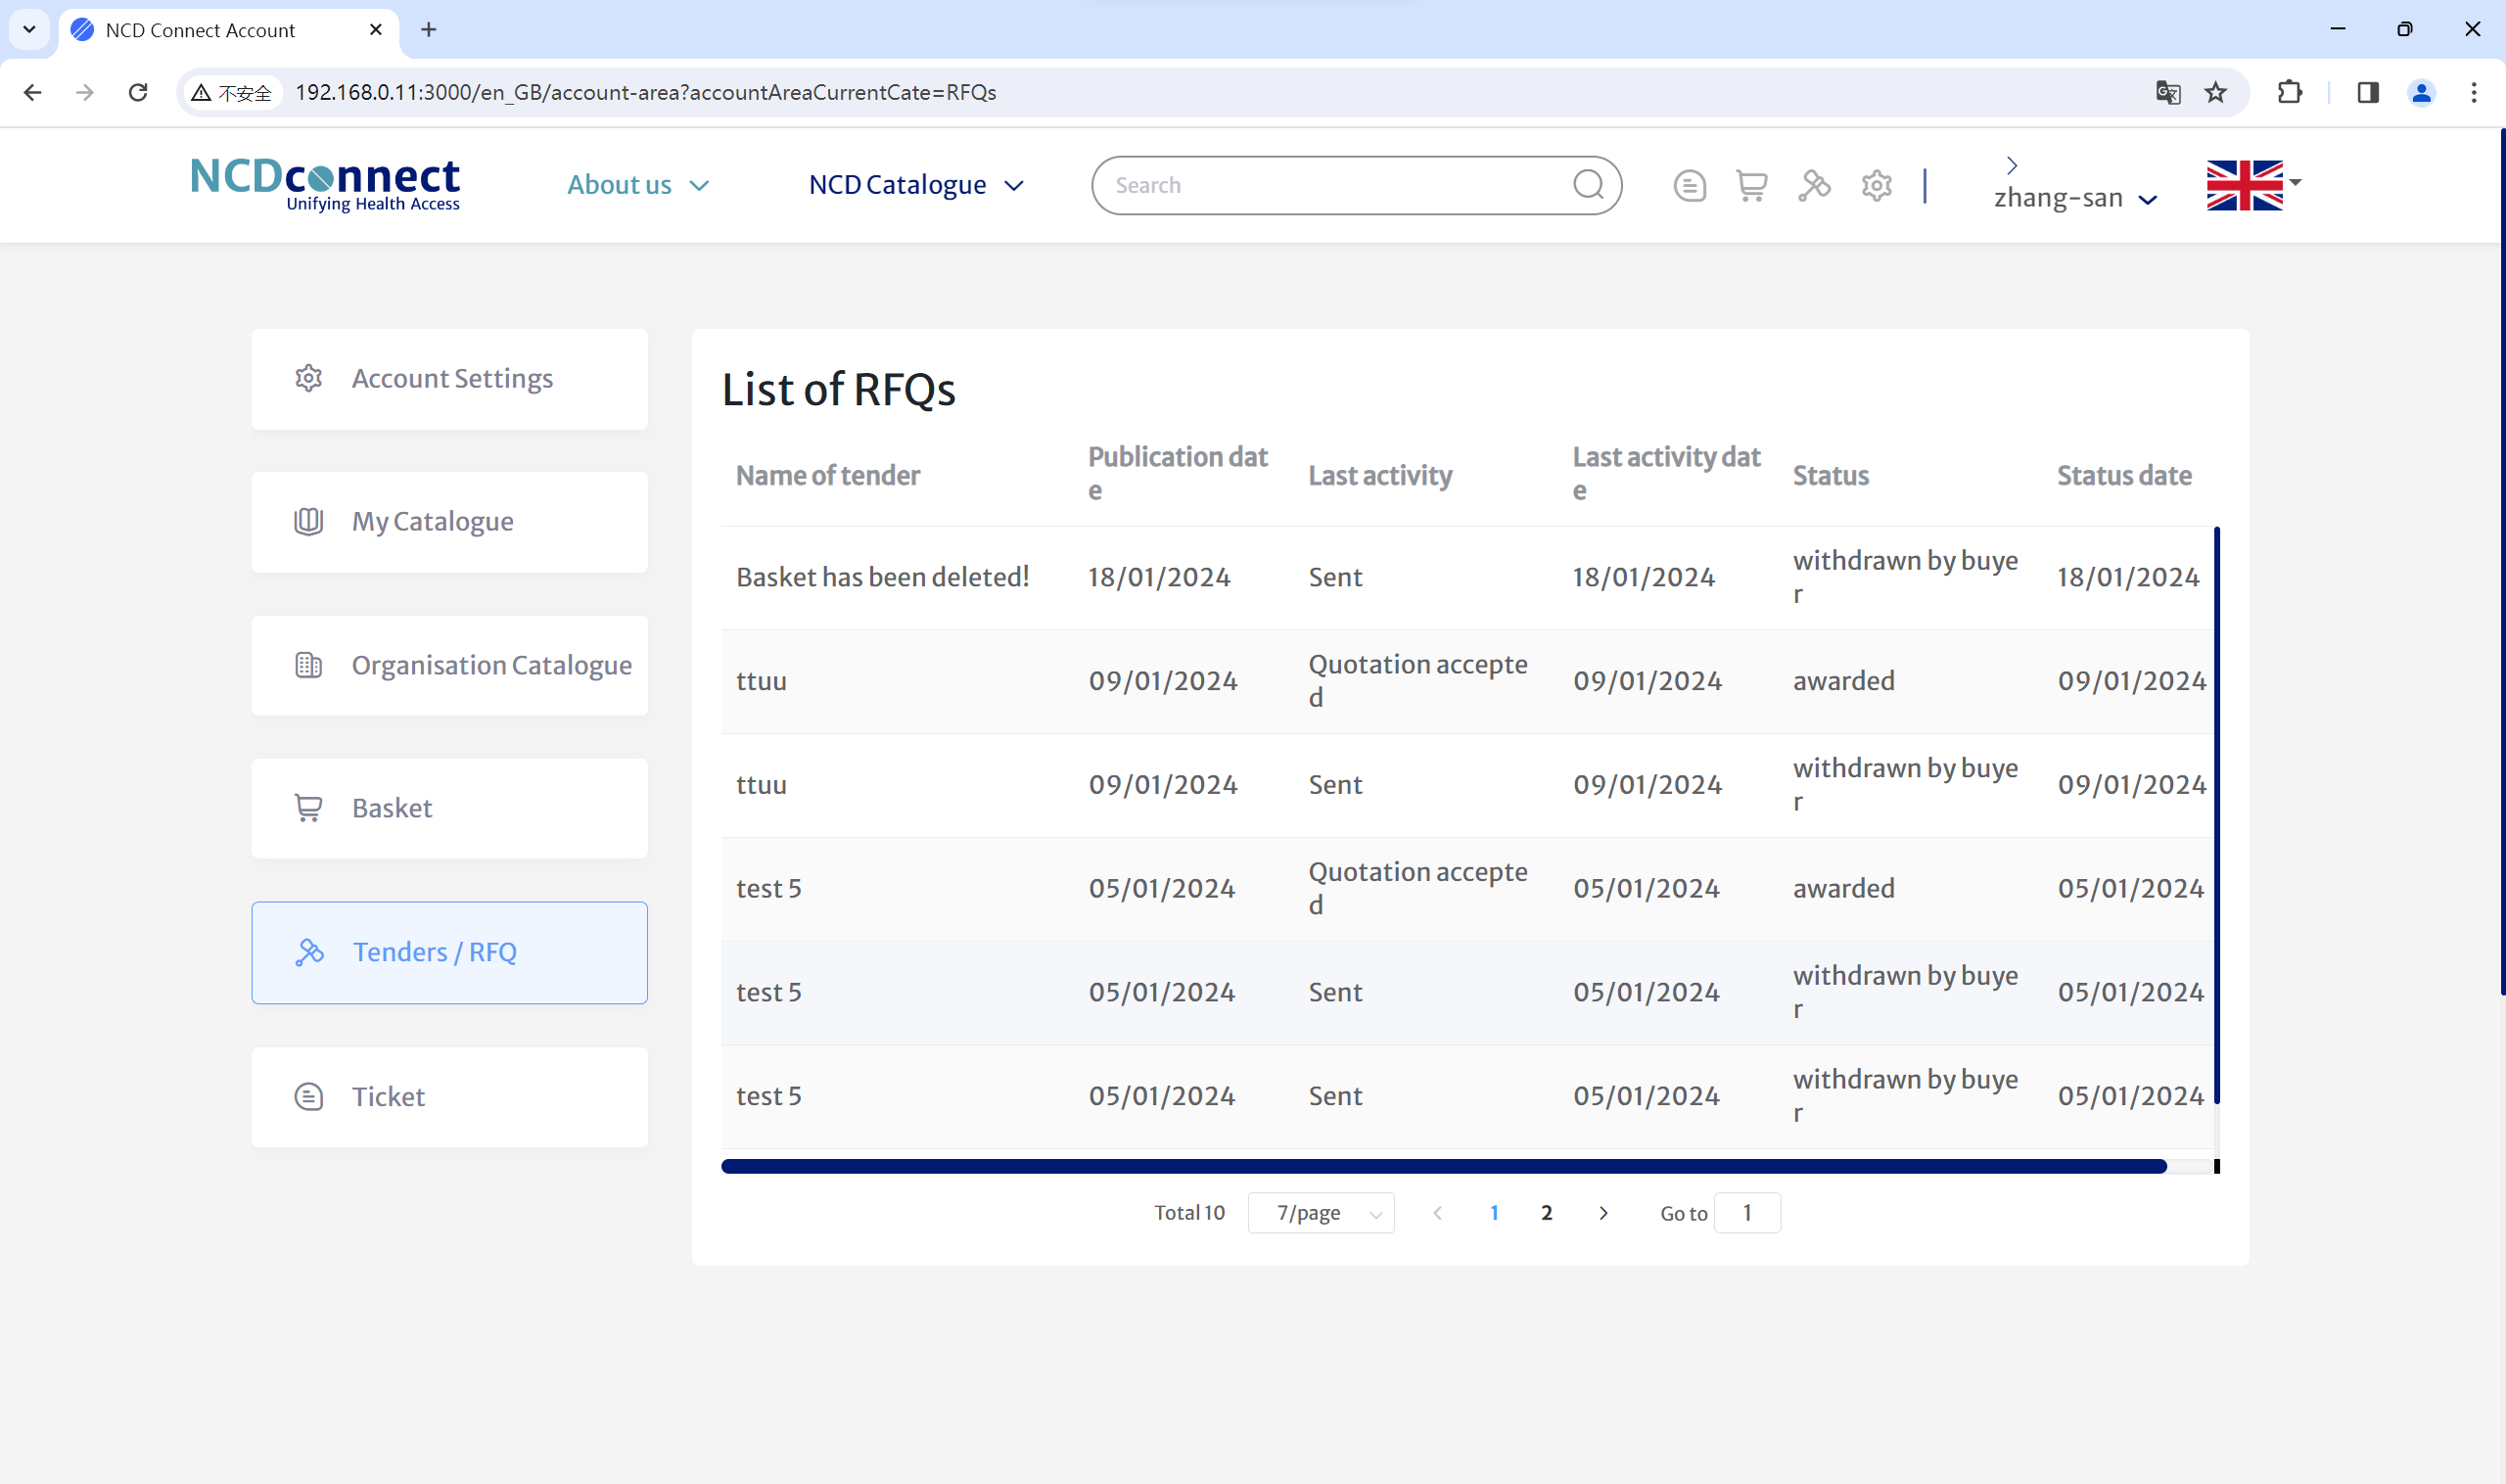Open My Catalogue section

[449, 522]
